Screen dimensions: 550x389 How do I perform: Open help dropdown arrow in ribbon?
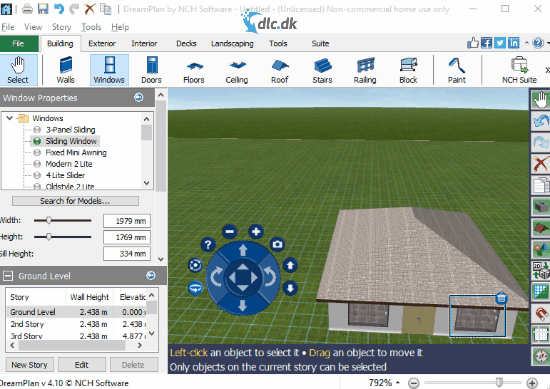pyautogui.click(x=548, y=43)
